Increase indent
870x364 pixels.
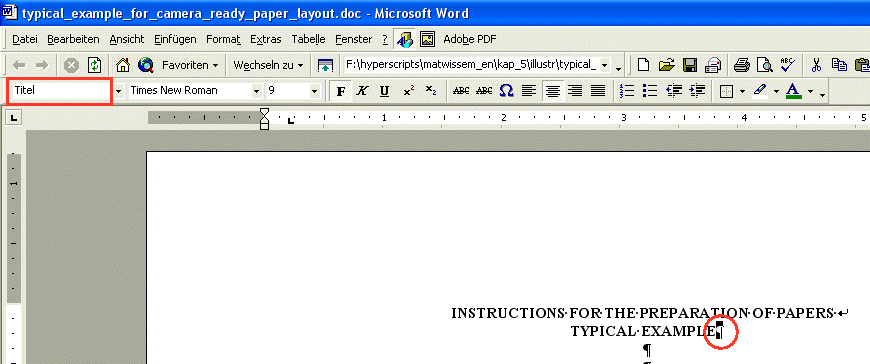point(697,91)
